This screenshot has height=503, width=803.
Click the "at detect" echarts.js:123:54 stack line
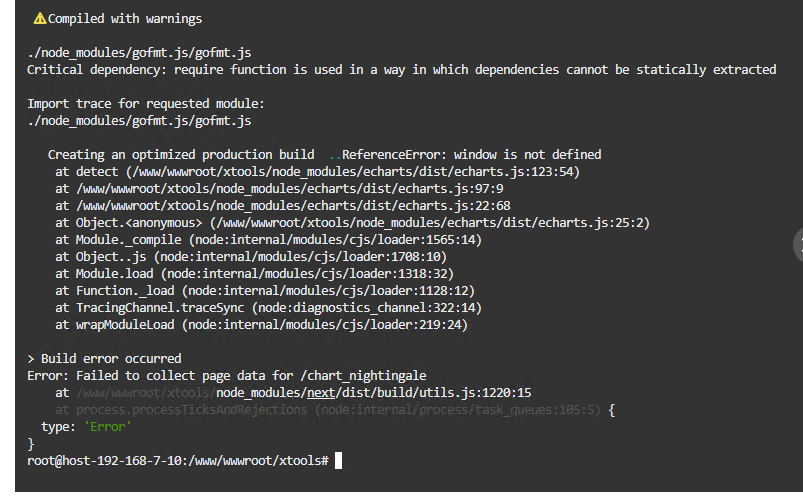tap(318, 172)
